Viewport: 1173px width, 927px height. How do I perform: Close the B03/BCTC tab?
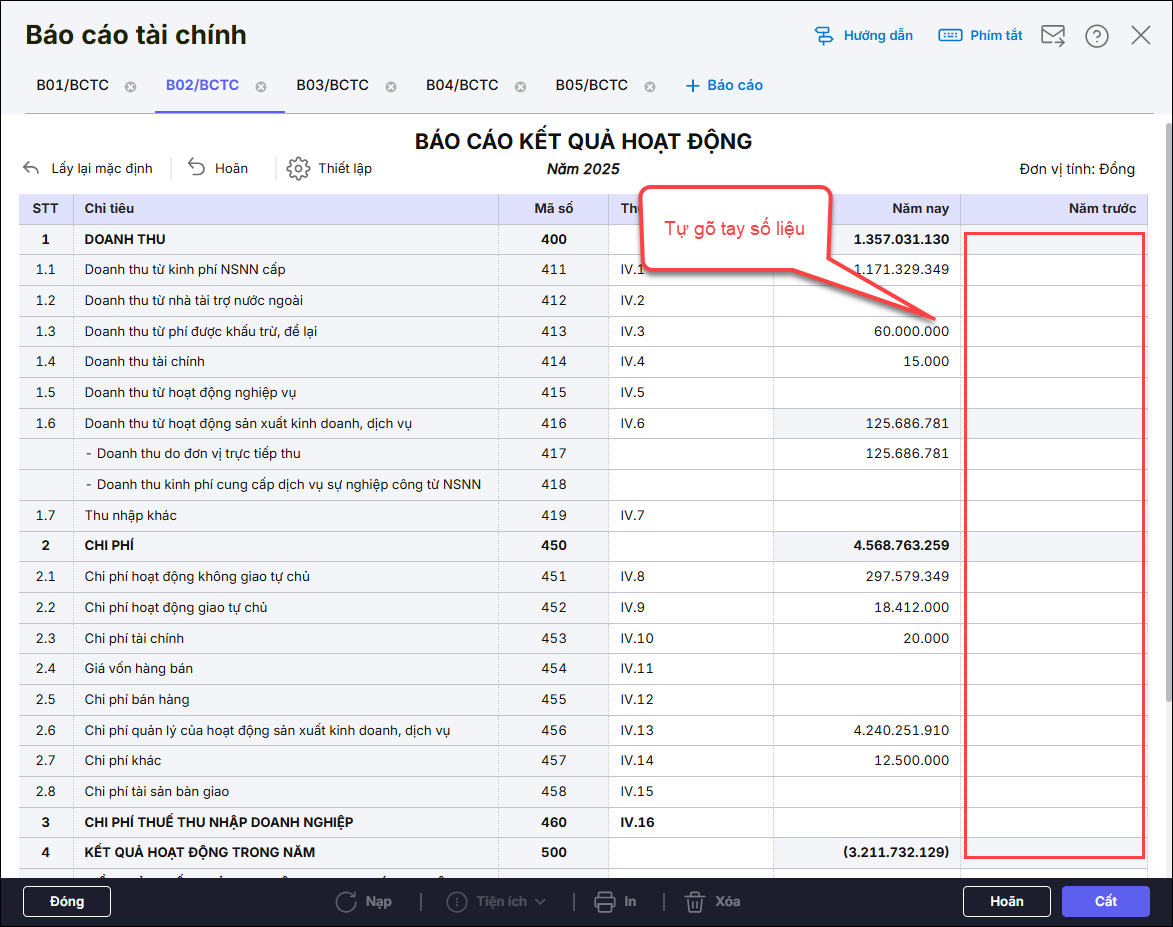[x=391, y=87]
